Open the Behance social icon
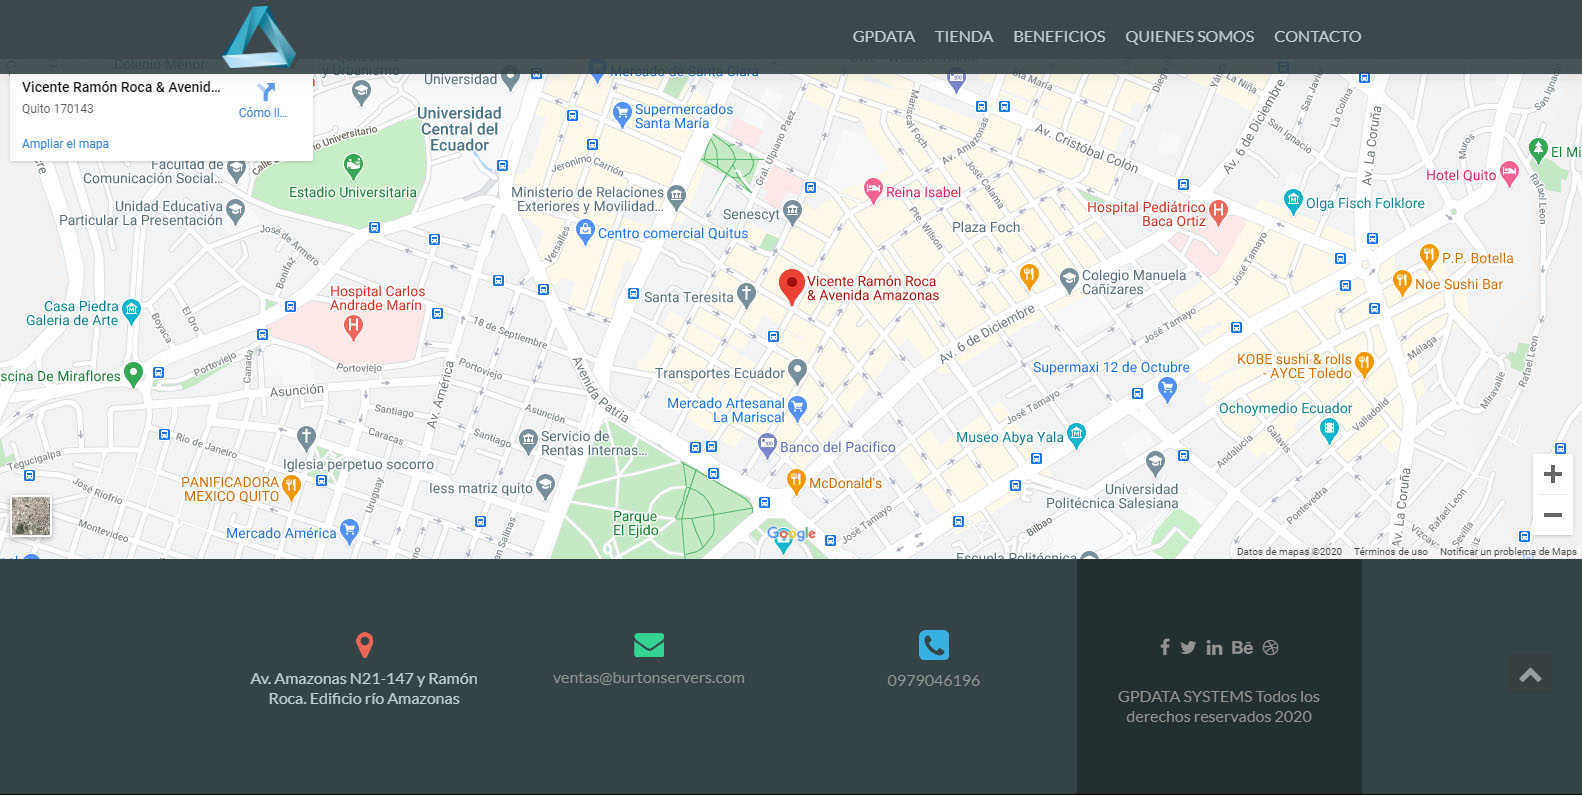1582x795 pixels. tap(1242, 648)
